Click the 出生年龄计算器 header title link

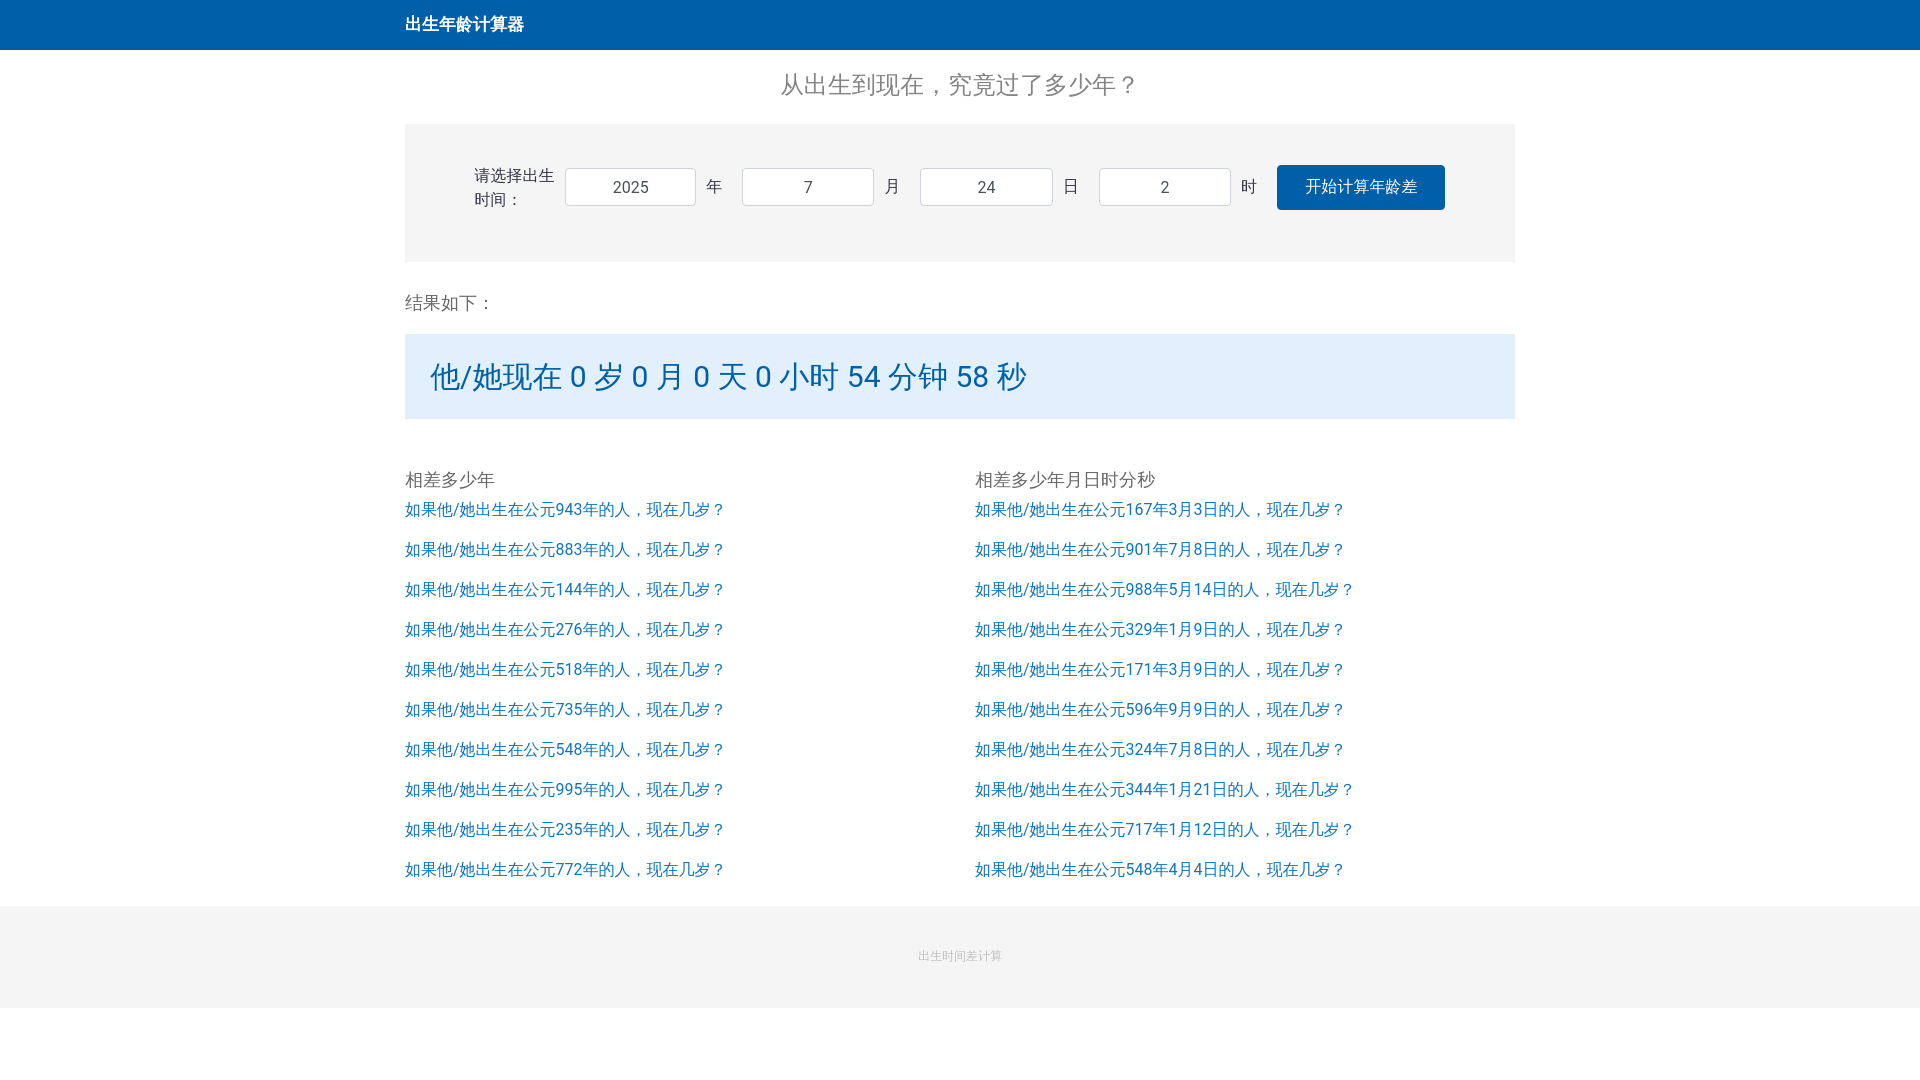tap(464, 24)
